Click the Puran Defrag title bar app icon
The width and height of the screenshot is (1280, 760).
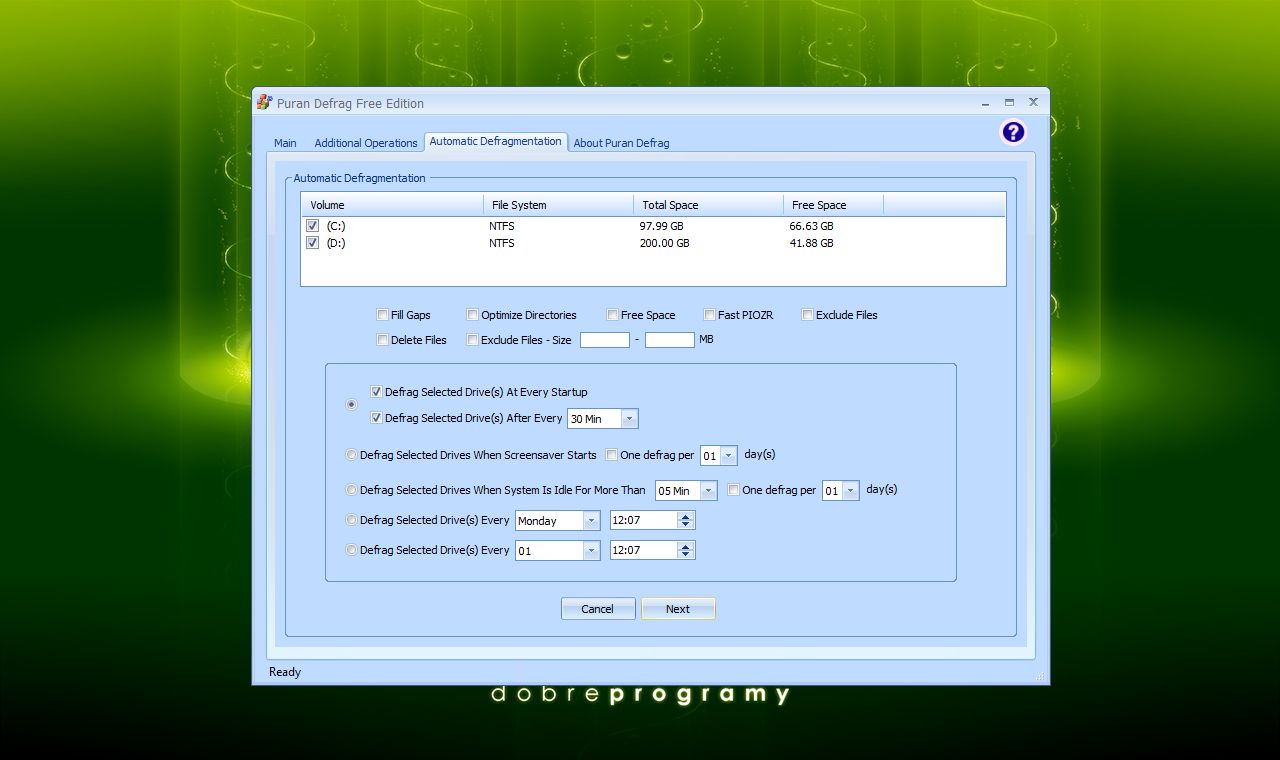coord(264,102)
